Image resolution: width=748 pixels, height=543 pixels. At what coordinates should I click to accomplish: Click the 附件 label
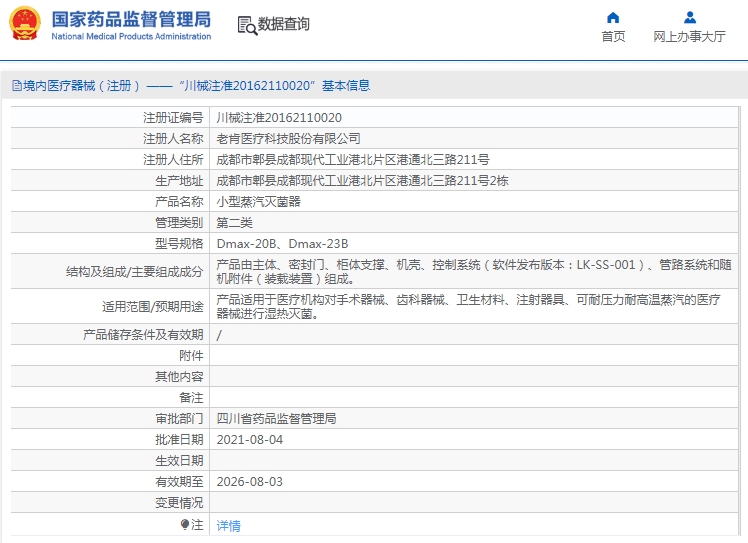coord(191,356)
